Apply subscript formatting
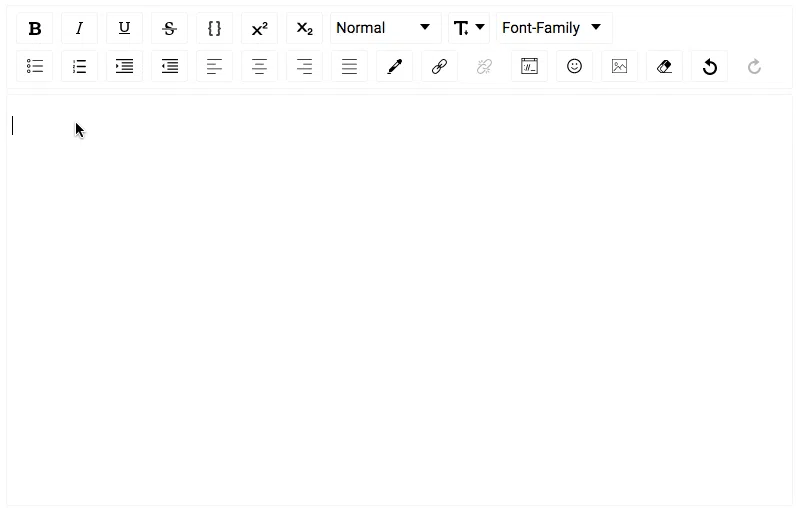This screenshot has width=796, height=508. [x=304, y=28]
